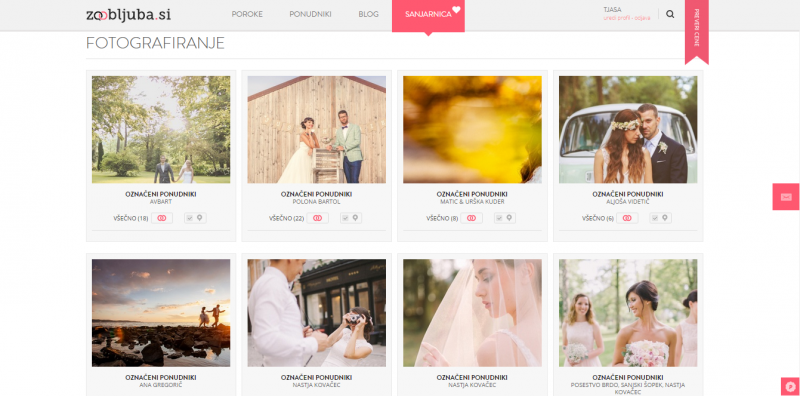Open the pink chat icon at bottom right
The width and height of the screenshot is (800, 396).
pos(791,387)
